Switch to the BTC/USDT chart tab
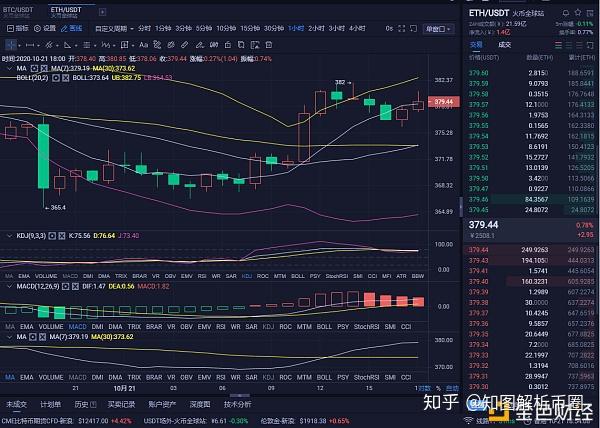This screenshot has width=600, height=428. pyautogui.click(x=18, y=12)
